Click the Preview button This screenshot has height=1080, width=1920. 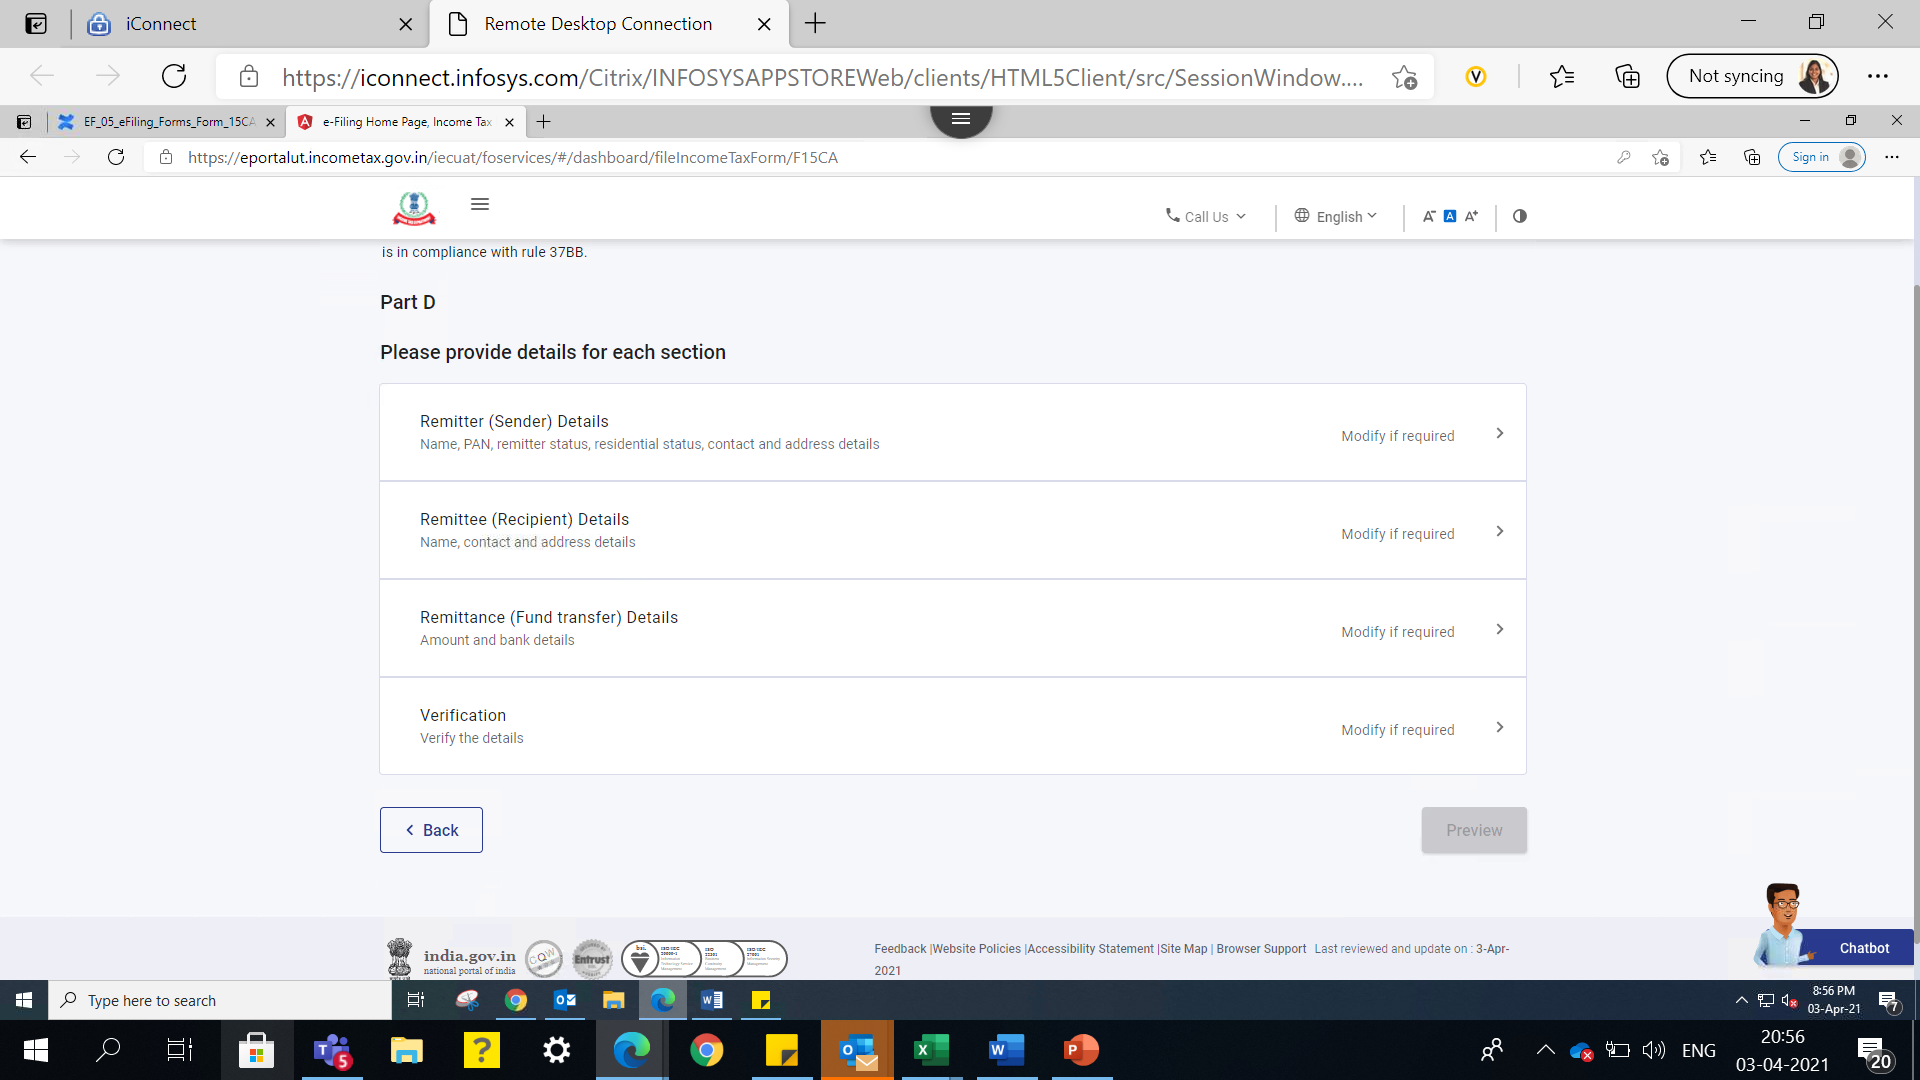1474,830
